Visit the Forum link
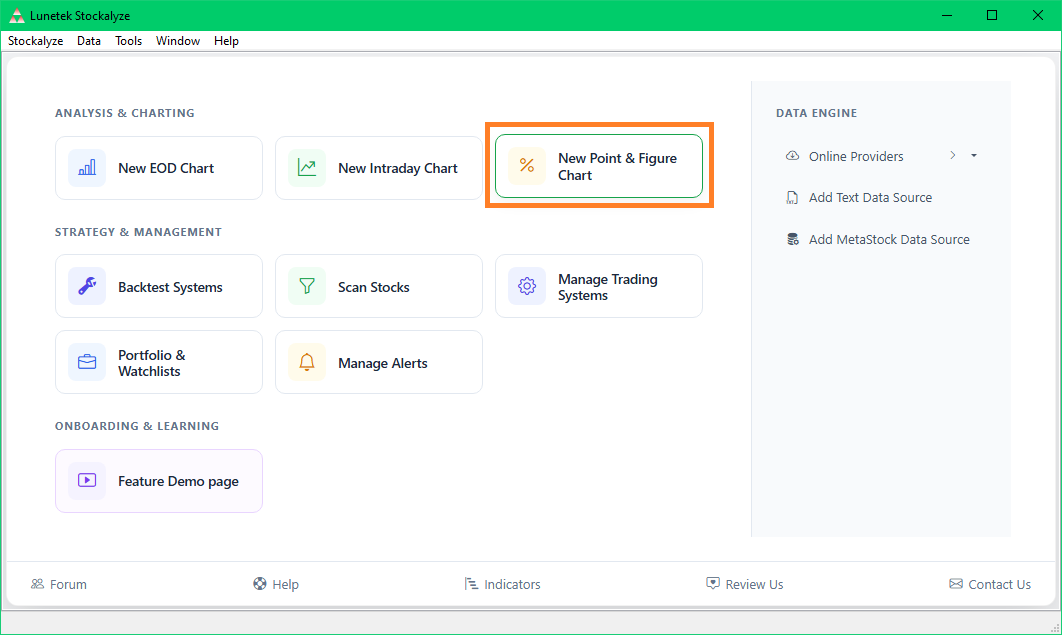Screen dimensions: 1062x635 pos(68,584)
